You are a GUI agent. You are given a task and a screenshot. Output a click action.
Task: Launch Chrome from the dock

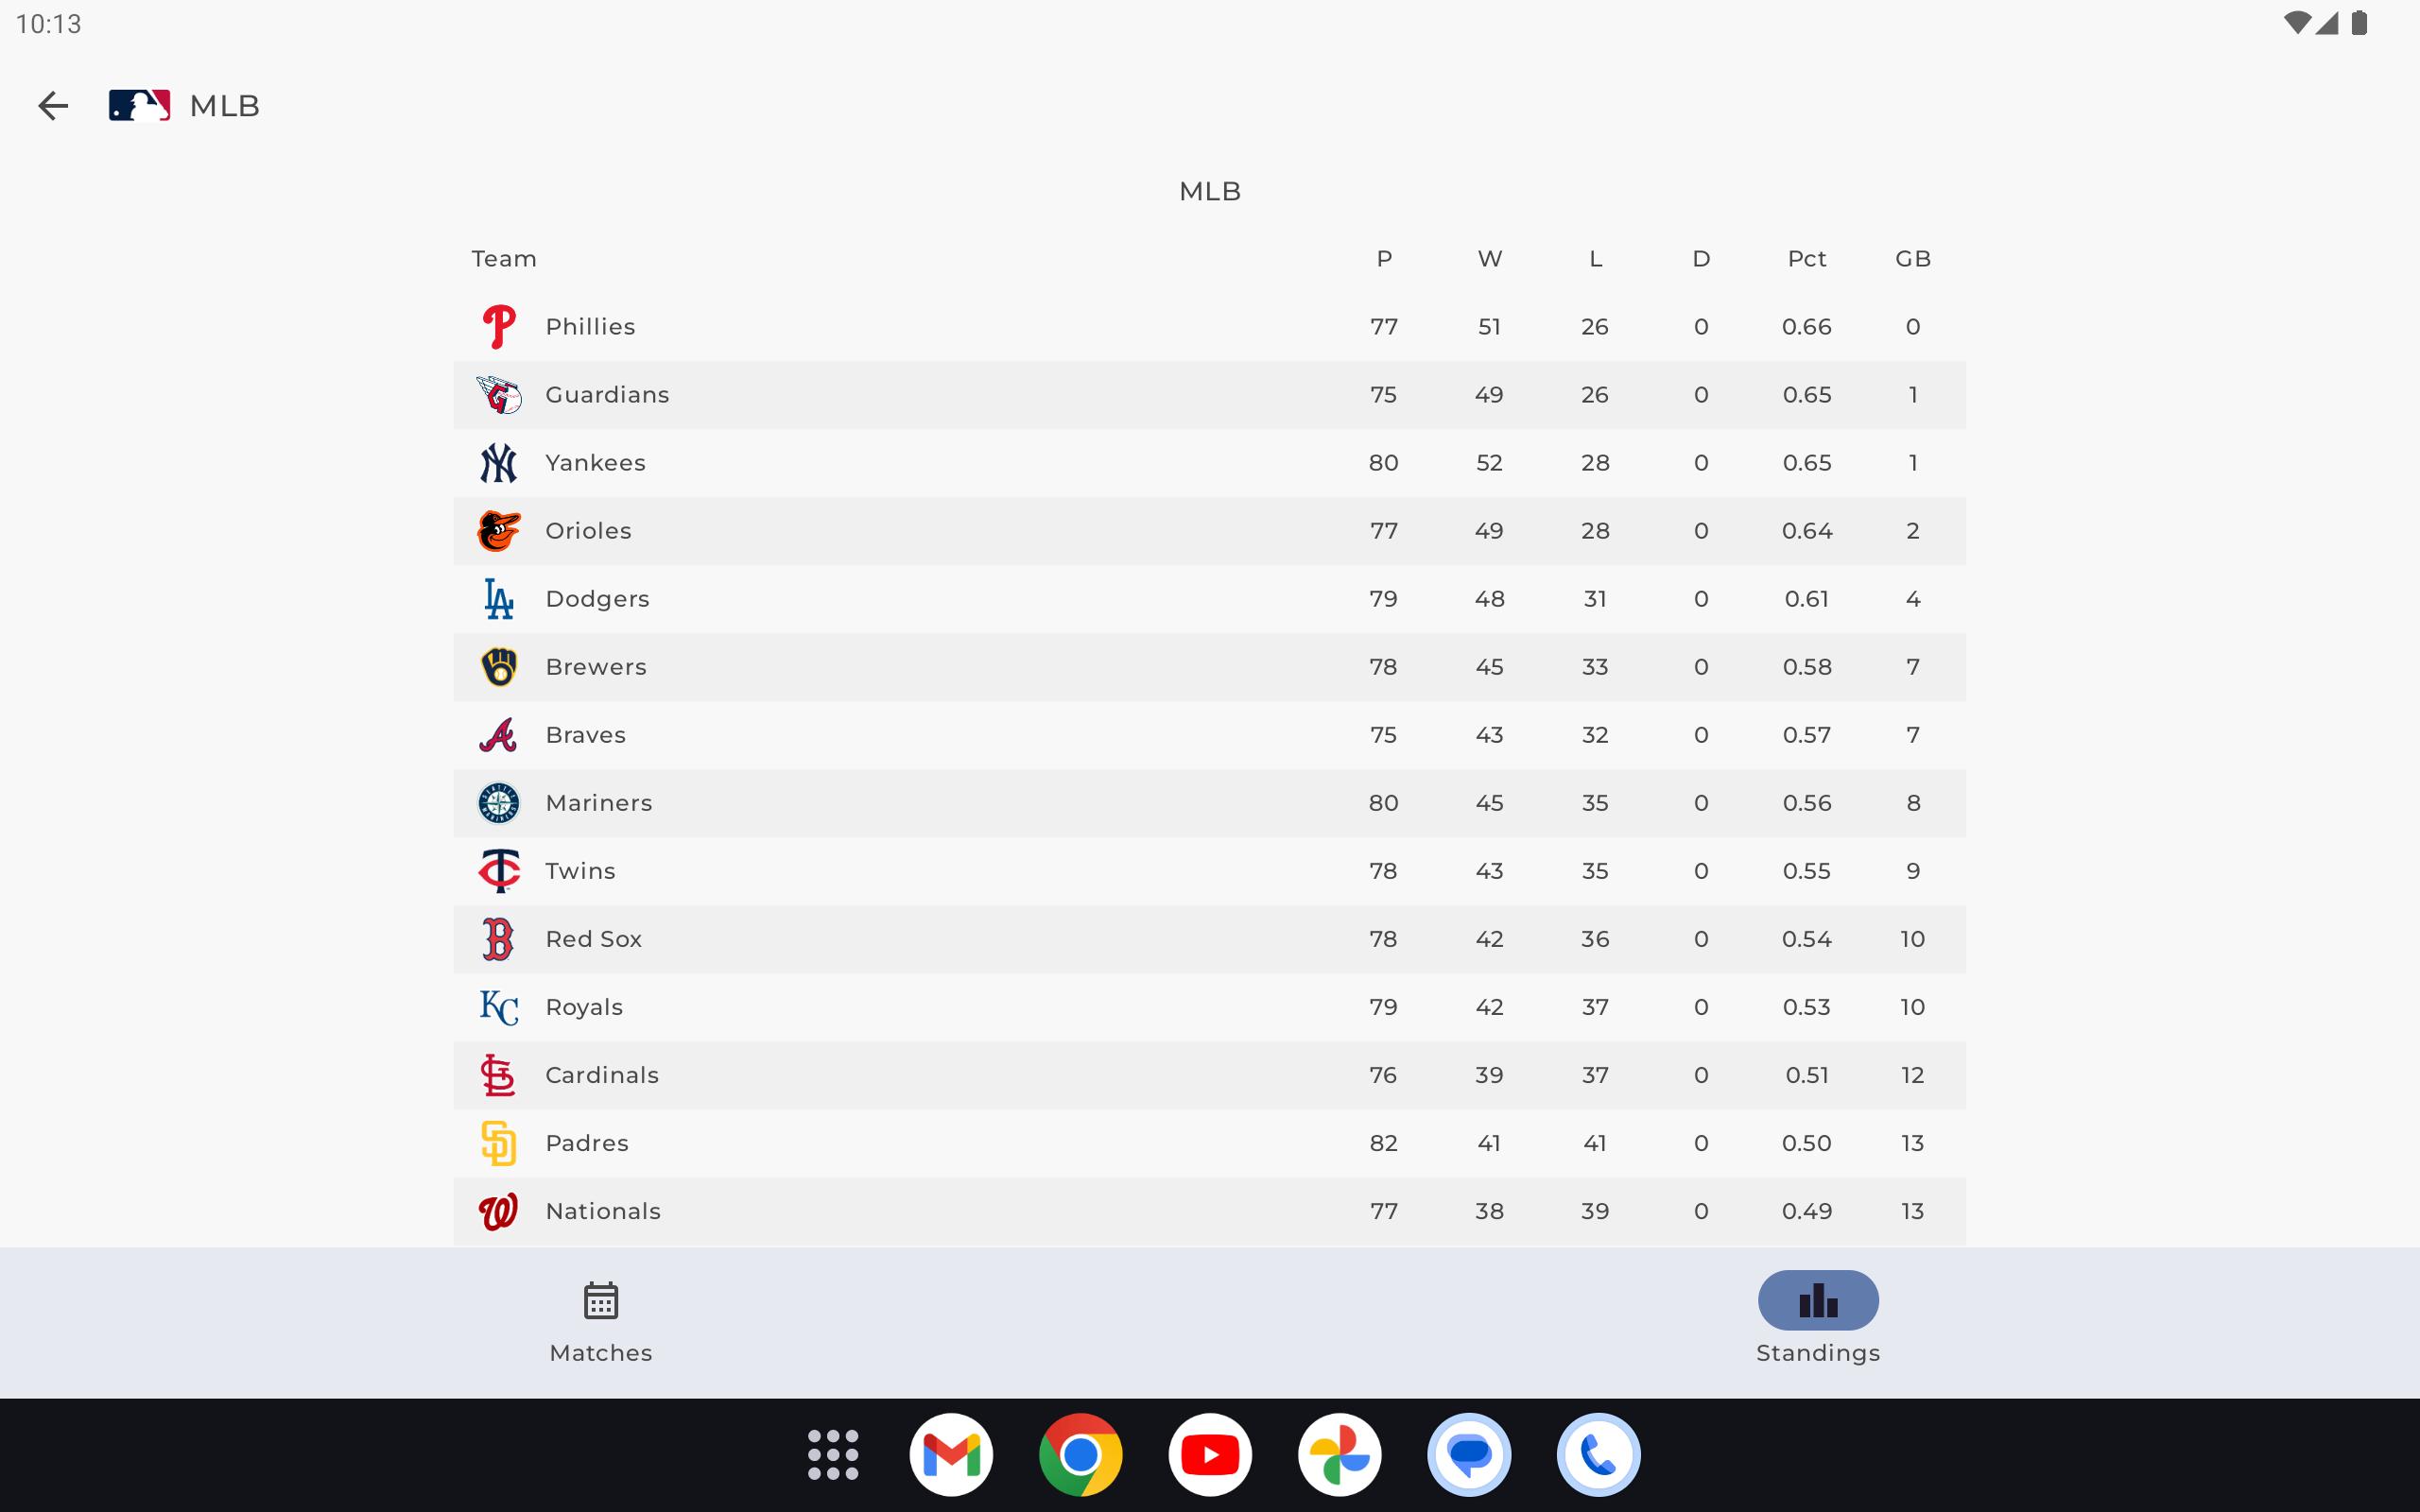pyautogui.click(x=1081, y=1454)
